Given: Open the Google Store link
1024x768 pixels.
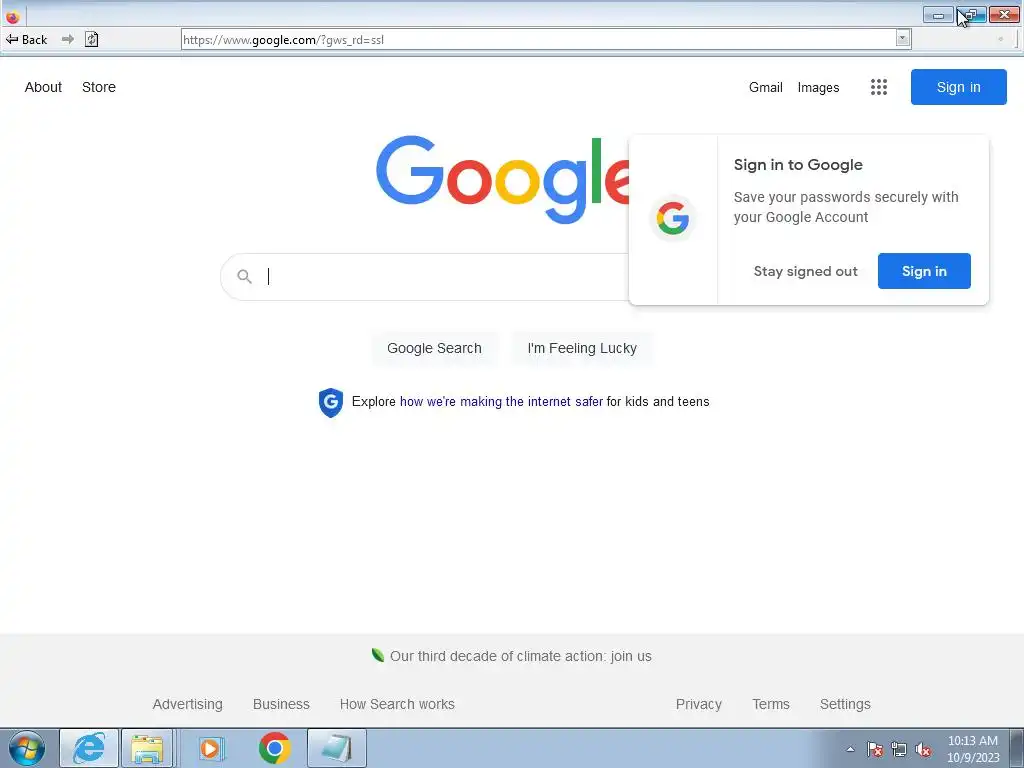Looking at the screenshot, I should [x=99, y=87].
